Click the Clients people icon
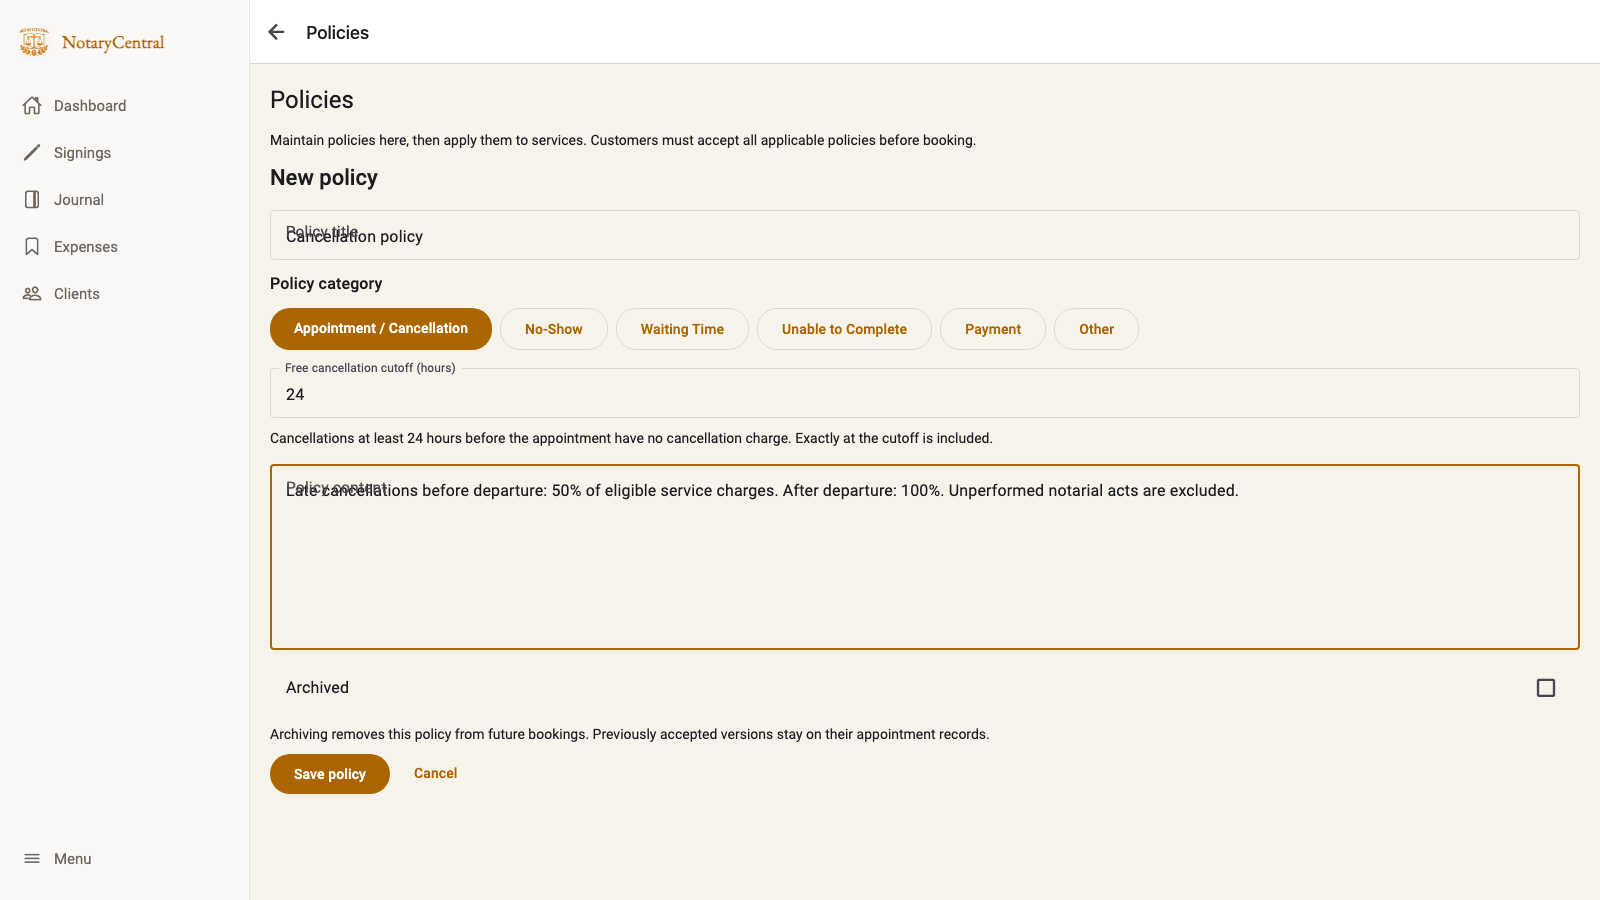 tap(32, 294)
